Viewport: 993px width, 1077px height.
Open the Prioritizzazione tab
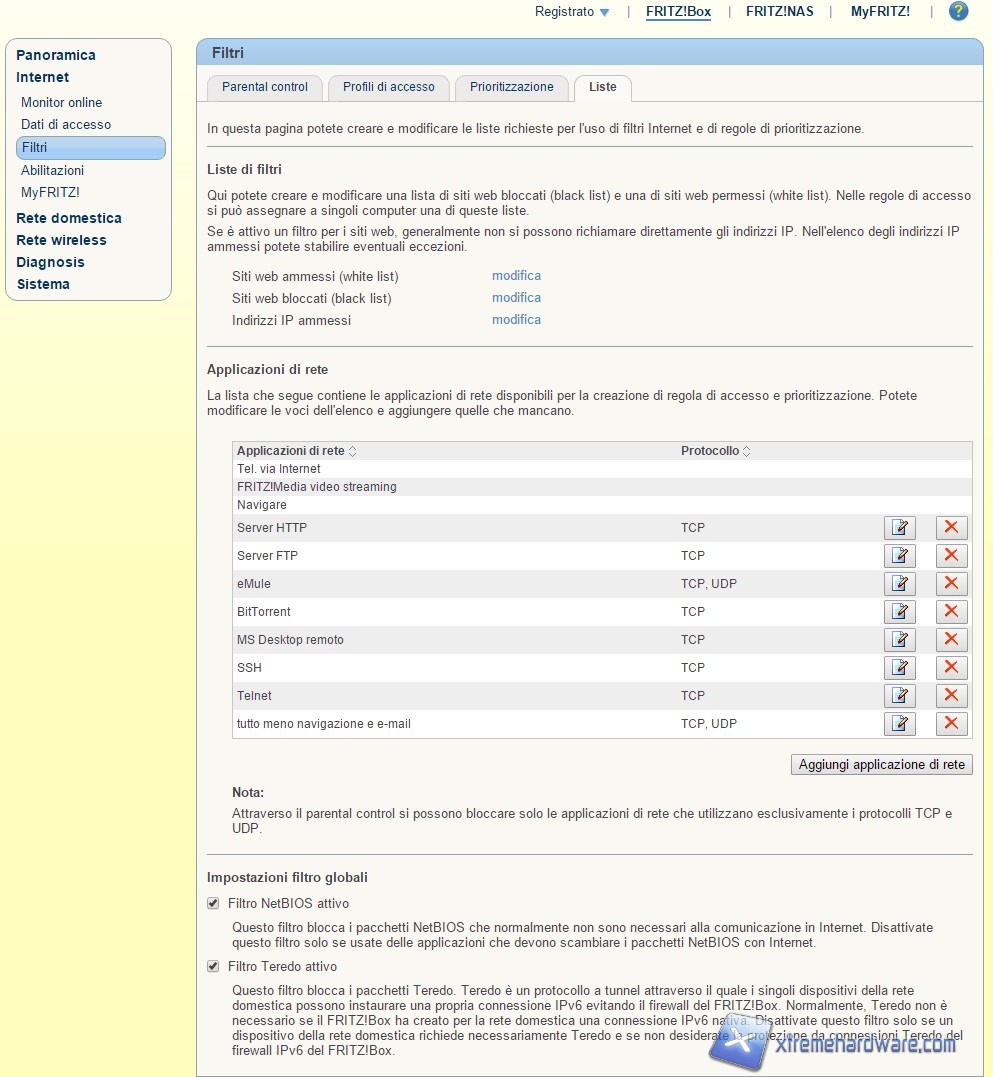(x=511, y=87)
